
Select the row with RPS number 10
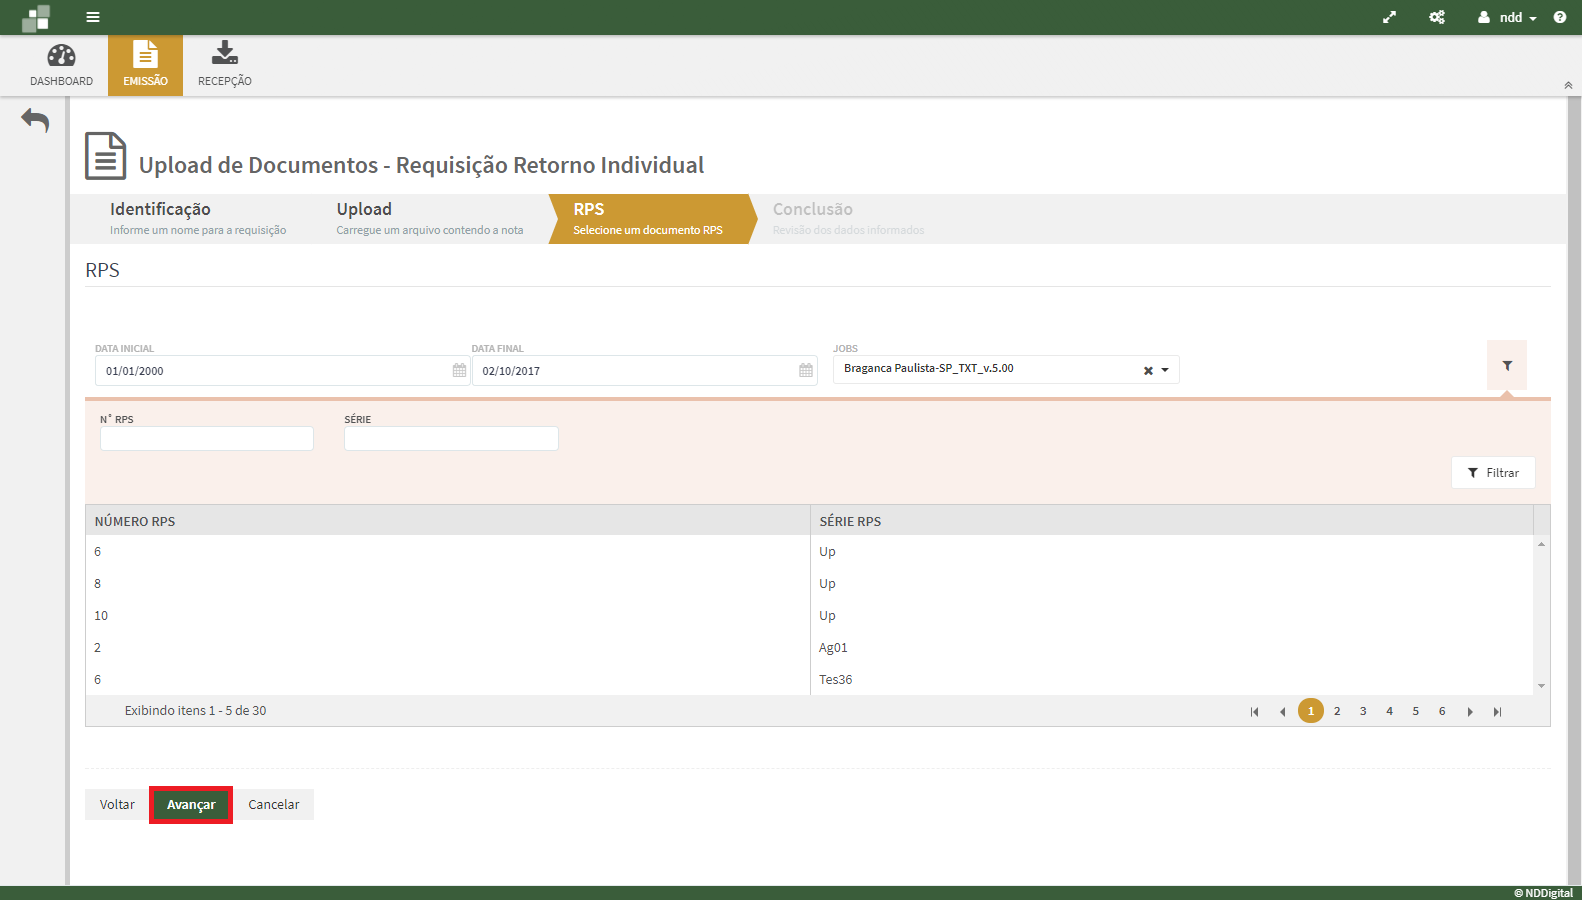pyautogui.click(x=809, y=616)
